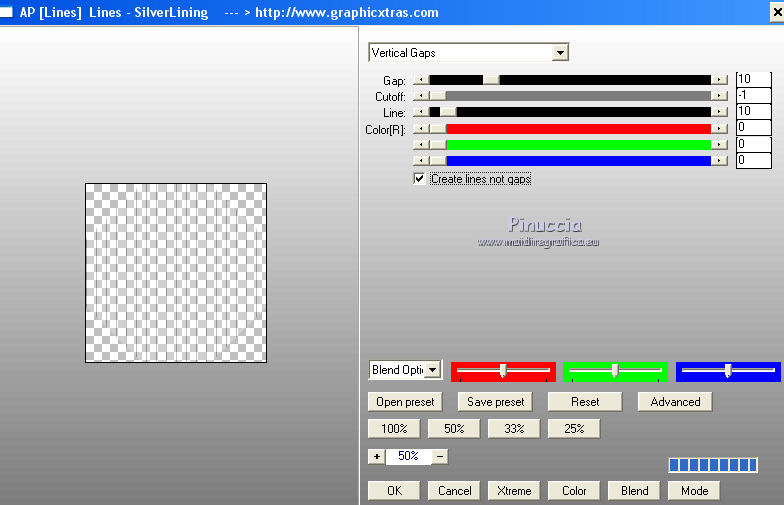Set preview zoom to 33%
The image size is (784, 505).
514,429
